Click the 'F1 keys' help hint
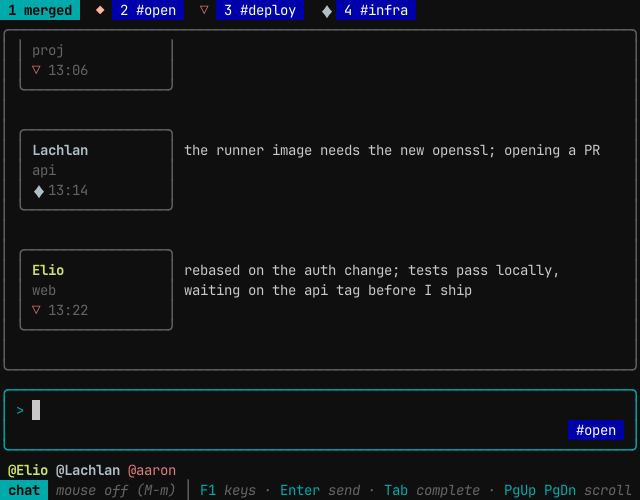Image resolution: width=640 pixels, height=500 pixels. pyautogui.click(x=228, y=490)
